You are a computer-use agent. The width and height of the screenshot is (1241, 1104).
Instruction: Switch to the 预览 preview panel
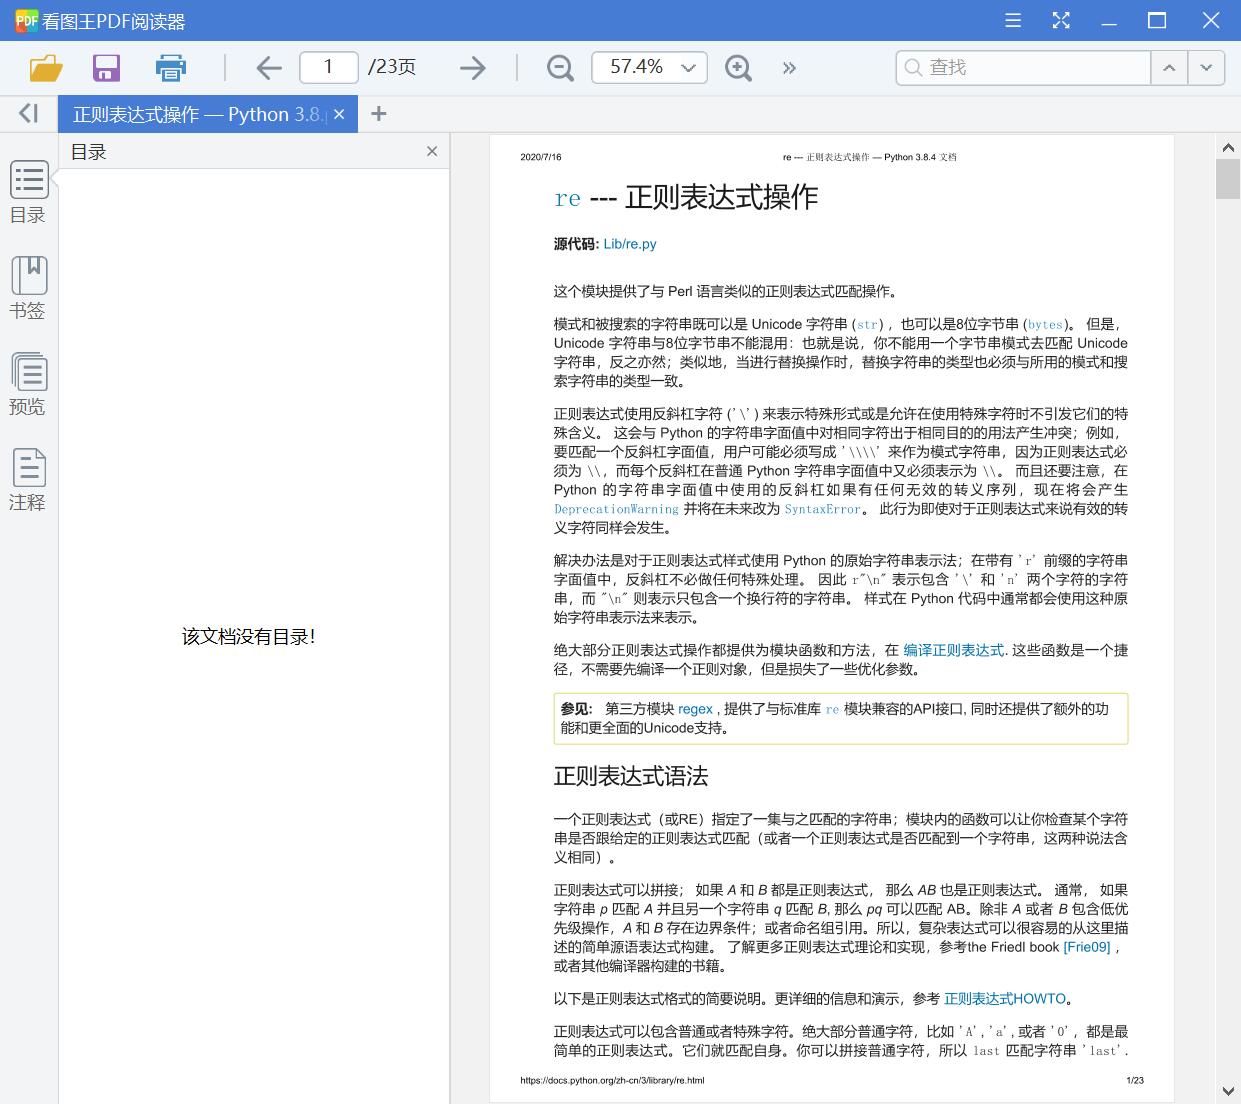tap(28, 384)
